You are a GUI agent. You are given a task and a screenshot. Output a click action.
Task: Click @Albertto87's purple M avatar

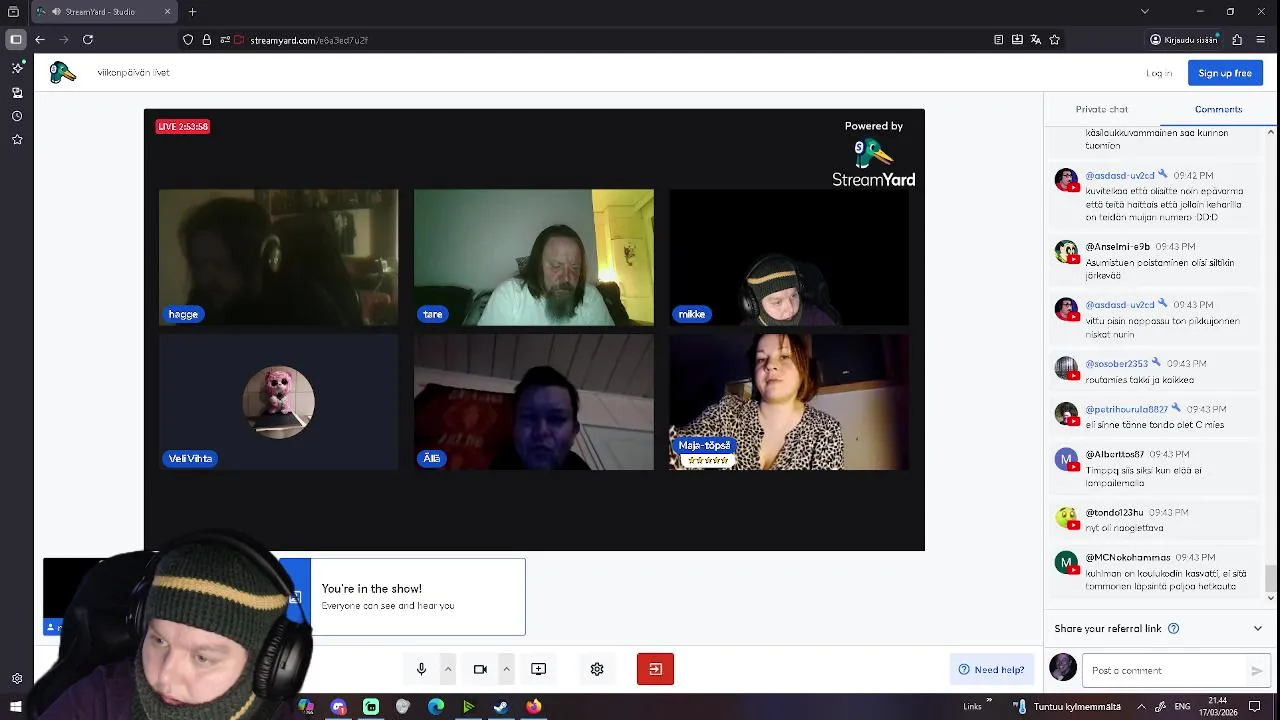coord(1066,460)
